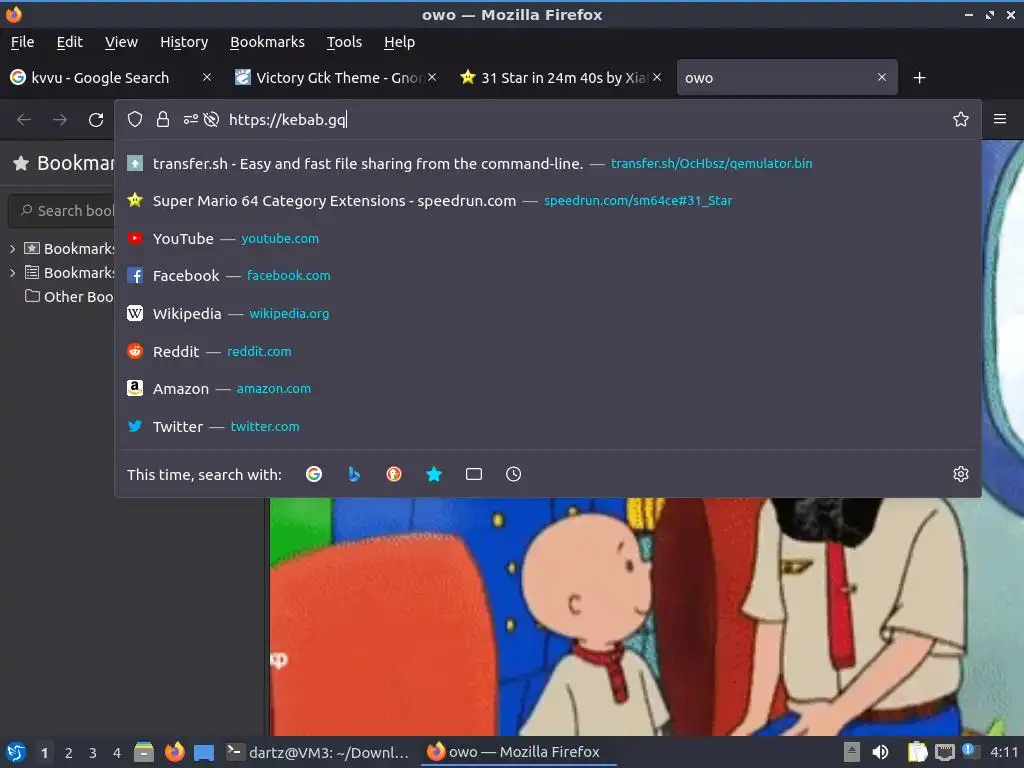1024x768 pixels.
Task: Click the autoplay blocked icon in address bar
Action: point(211,120)
